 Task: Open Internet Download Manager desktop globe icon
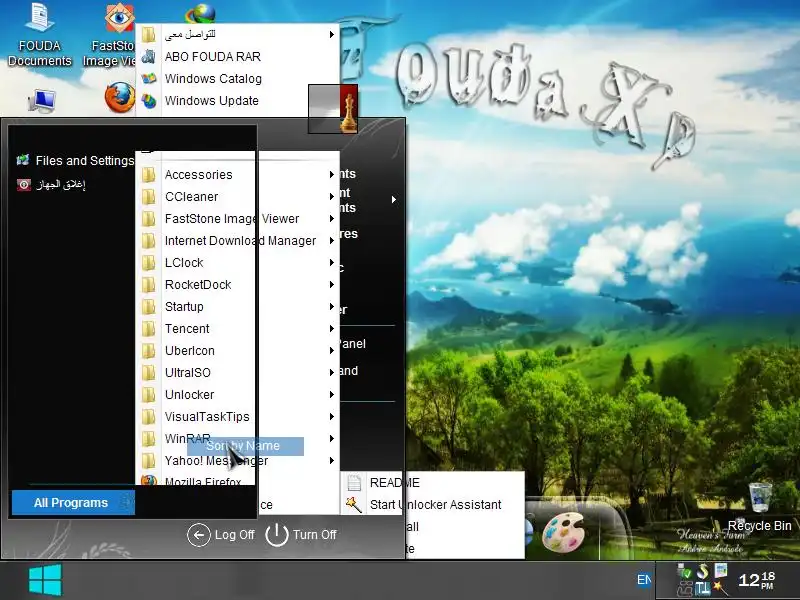point(200,12)
